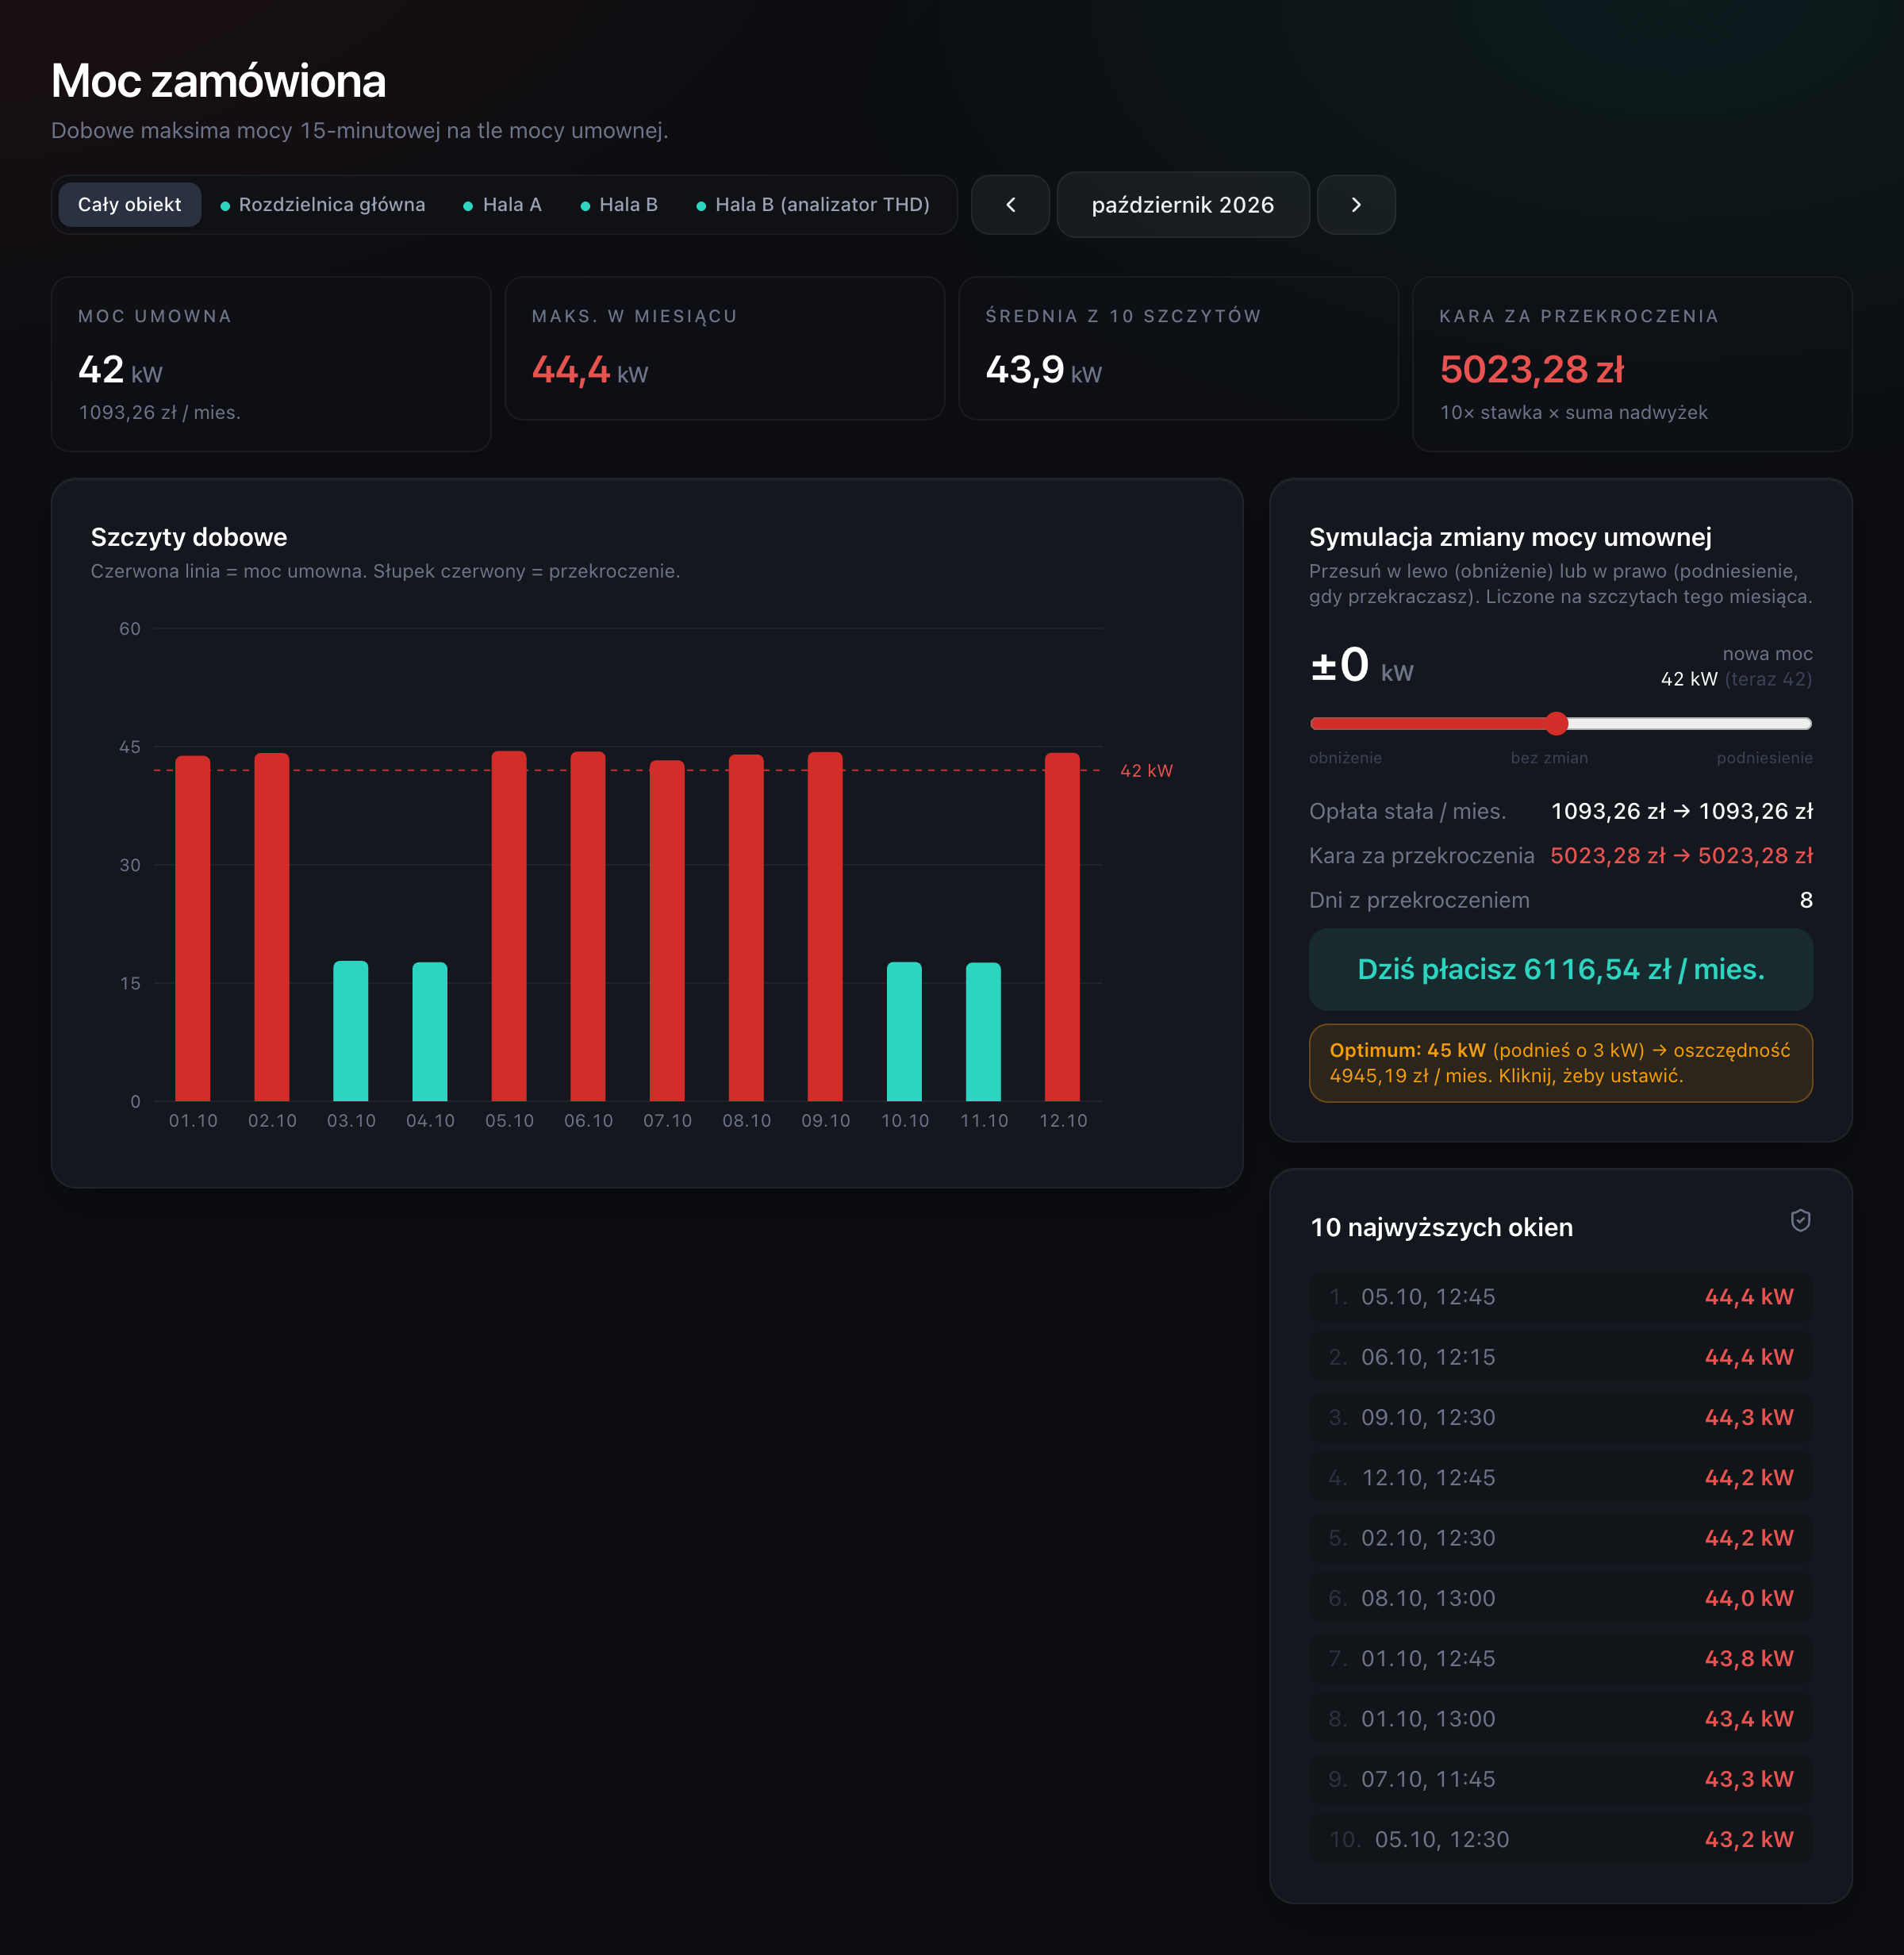
Task: Switch to Rozdzielnica główna tab
Action: coord(323,205)
